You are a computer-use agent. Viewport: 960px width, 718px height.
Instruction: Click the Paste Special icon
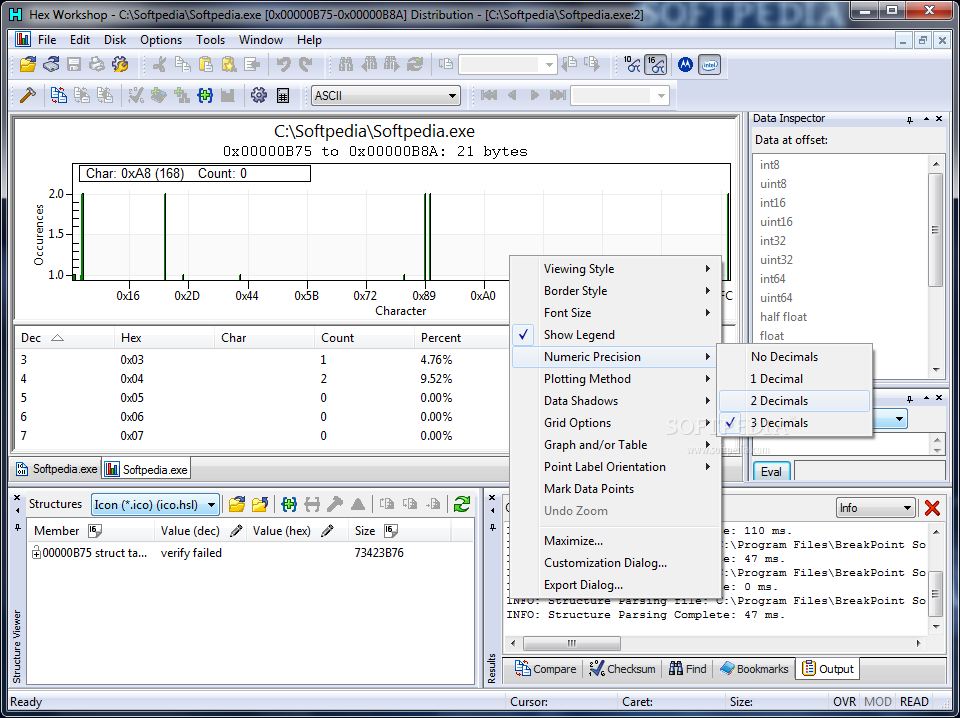coord(229,64)
